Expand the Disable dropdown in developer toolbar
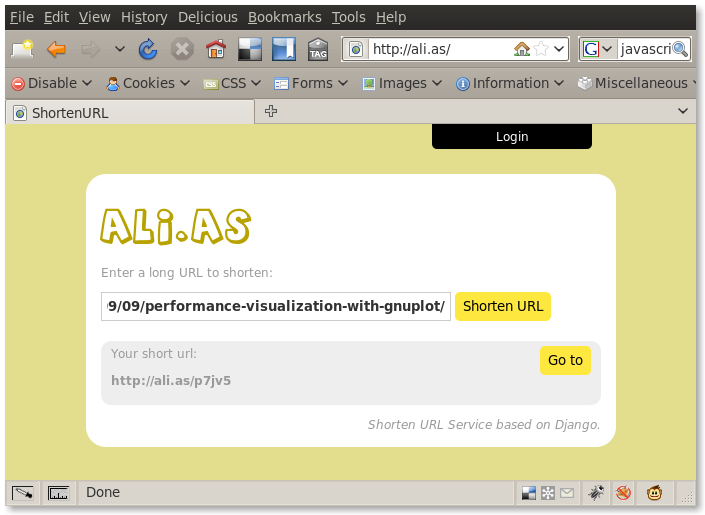The width and height of the screenshot is (705, 515). coord(51,83)
